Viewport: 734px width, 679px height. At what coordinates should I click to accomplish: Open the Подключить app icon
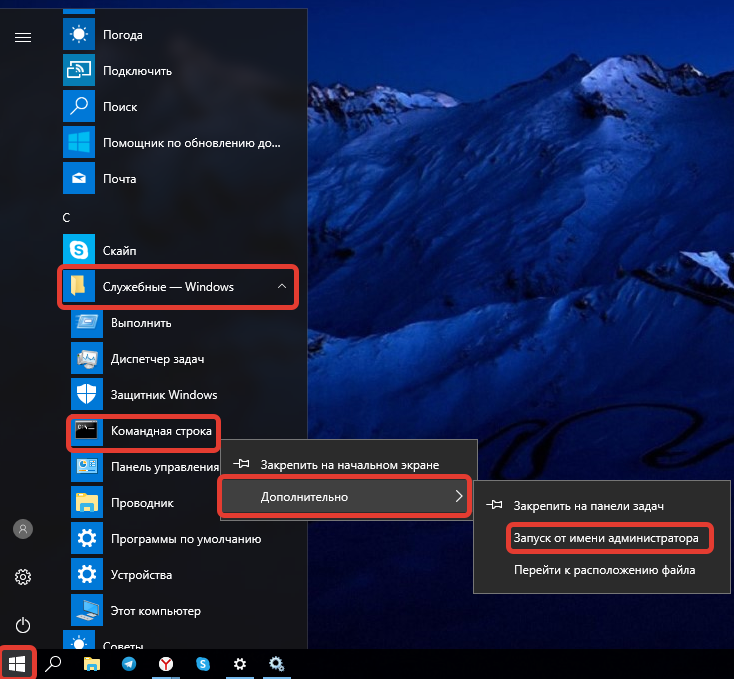(x=79, y=70)
